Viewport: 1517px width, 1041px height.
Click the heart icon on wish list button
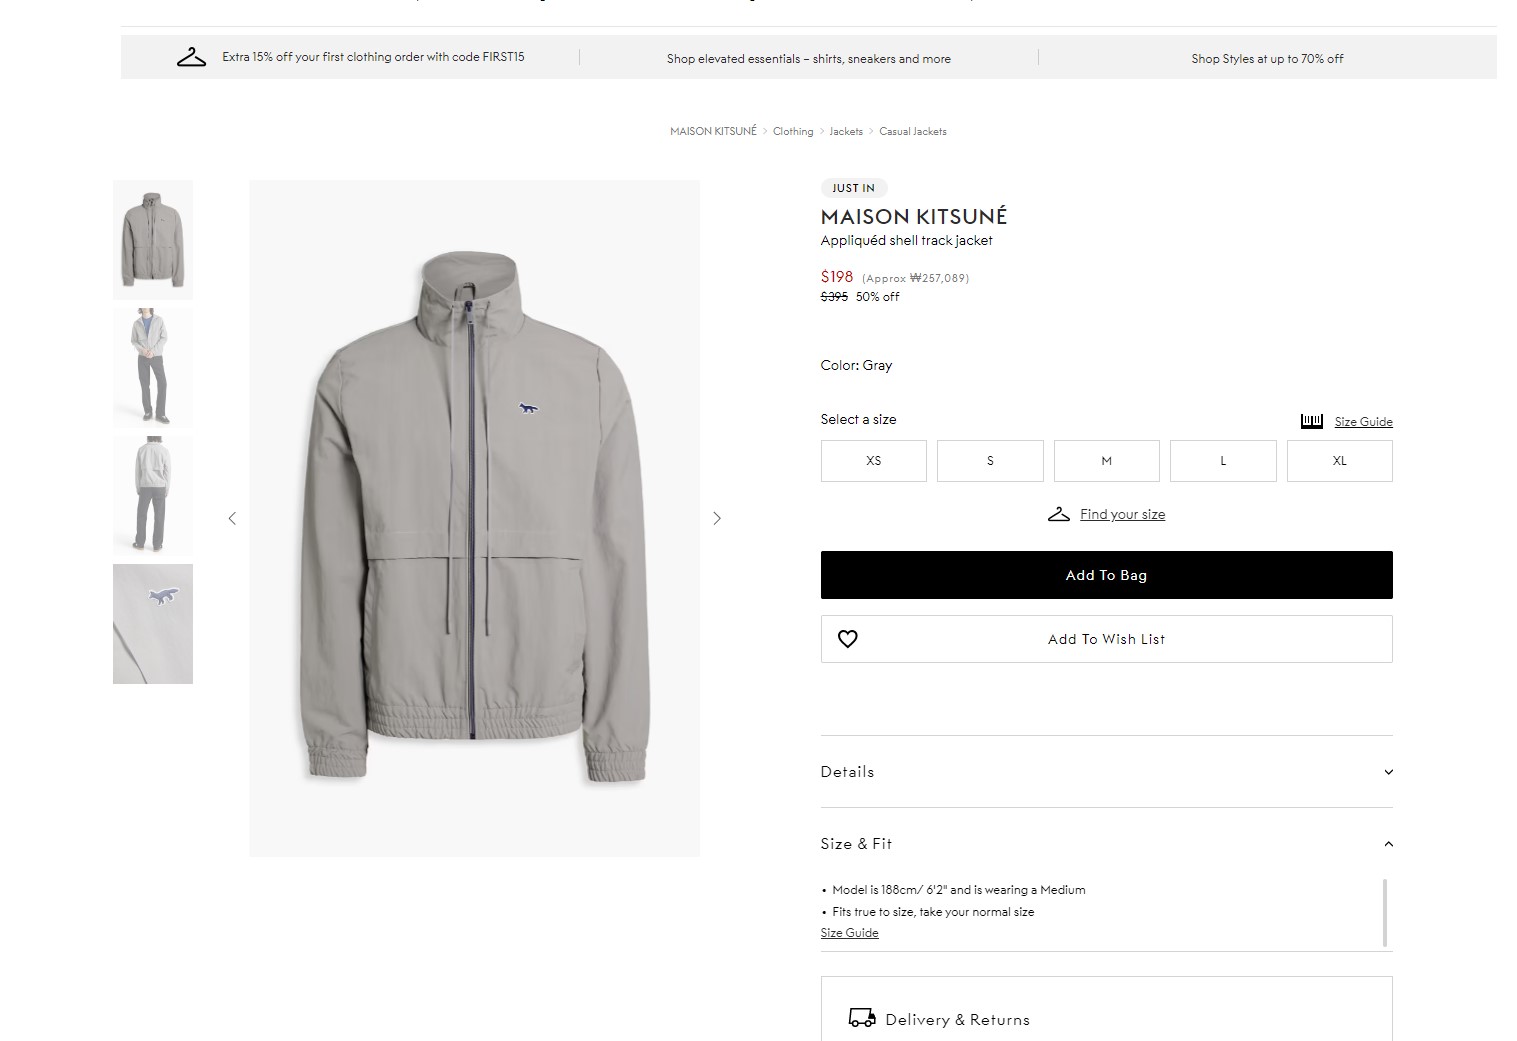click(847, 639)
